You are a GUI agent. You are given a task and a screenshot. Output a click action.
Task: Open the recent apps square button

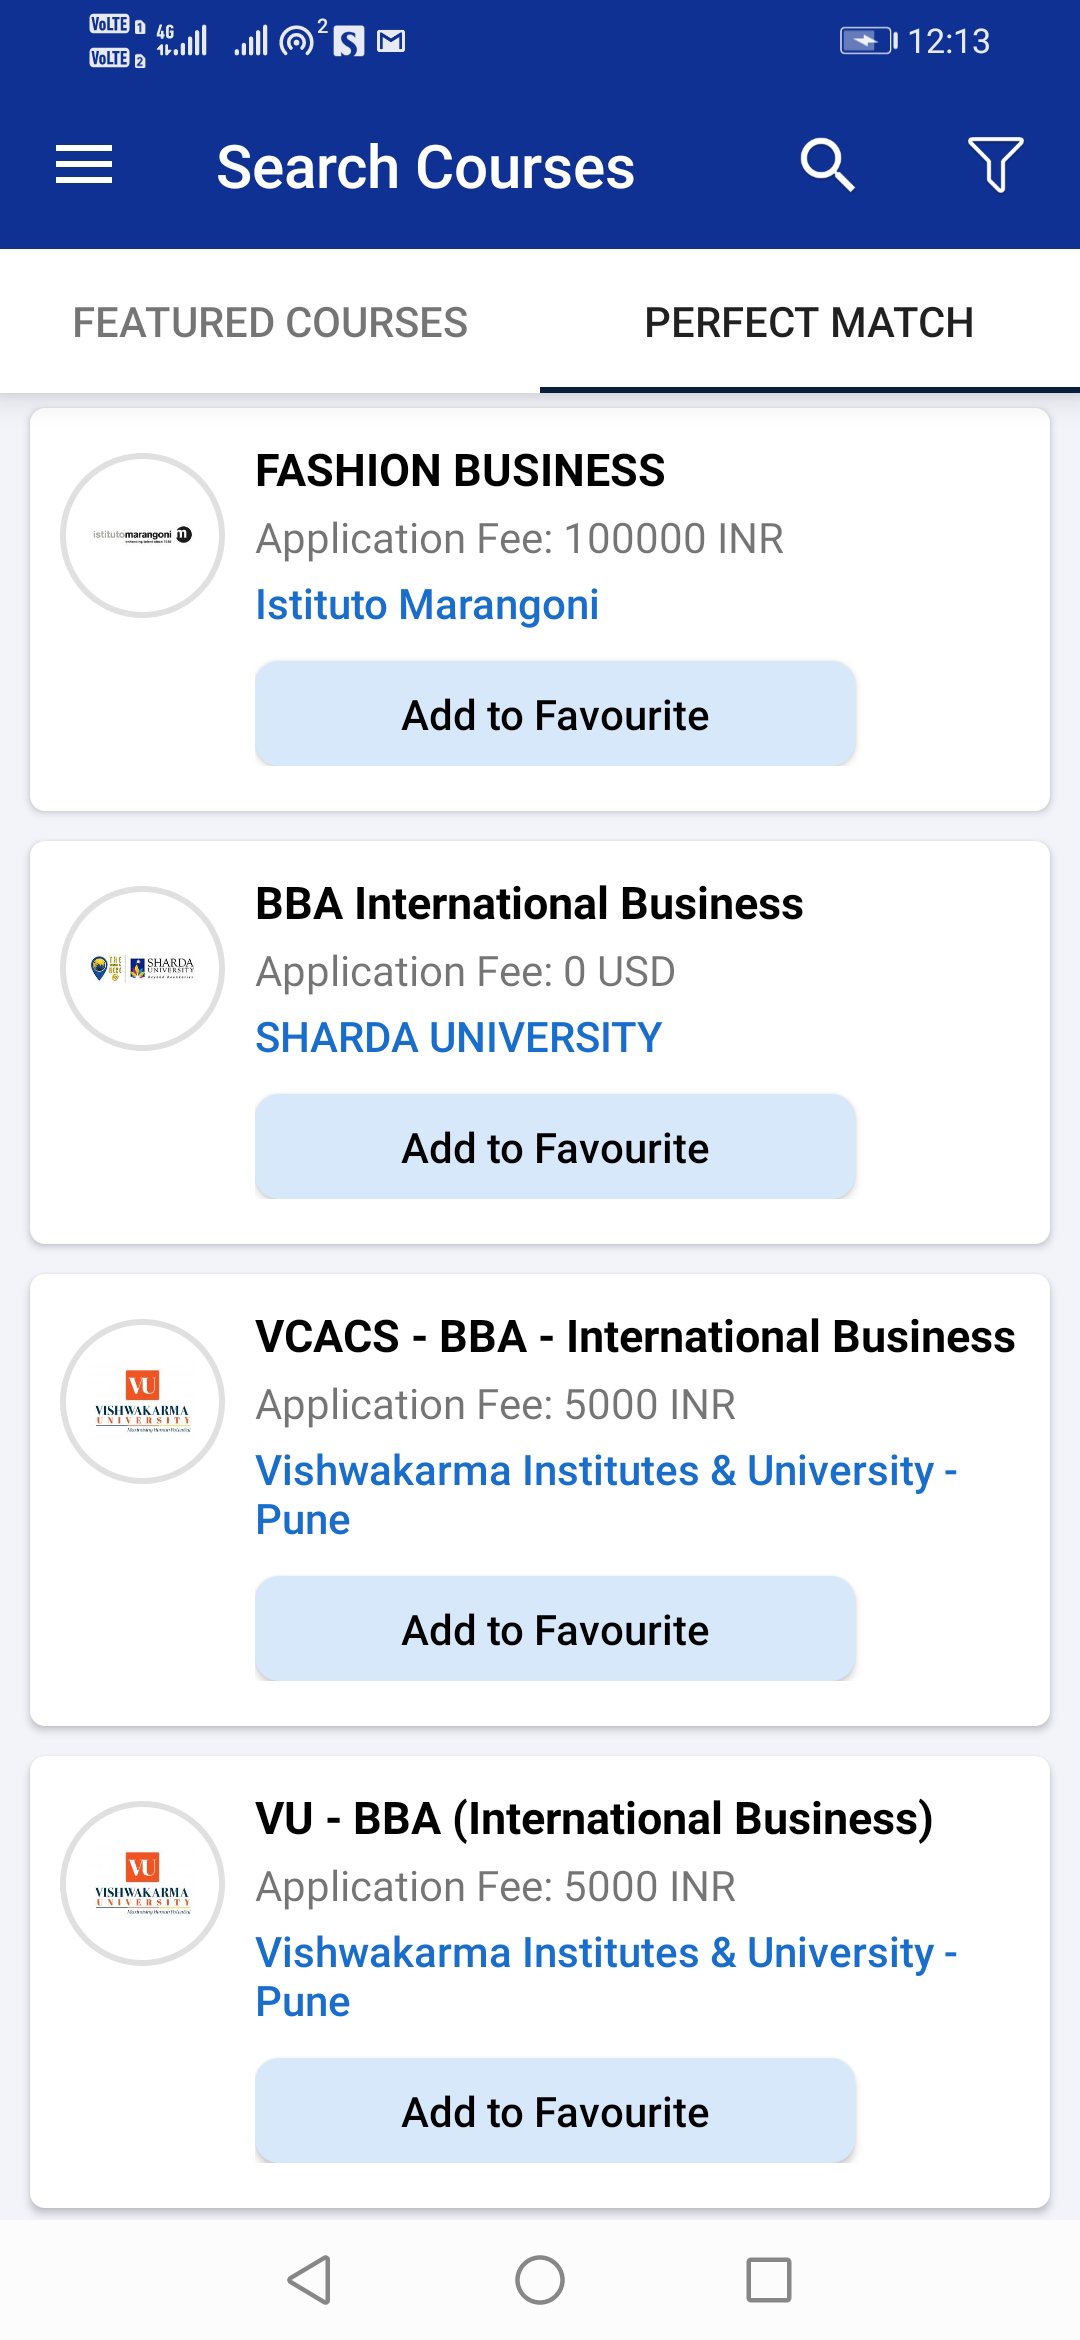pos(768,2280)
